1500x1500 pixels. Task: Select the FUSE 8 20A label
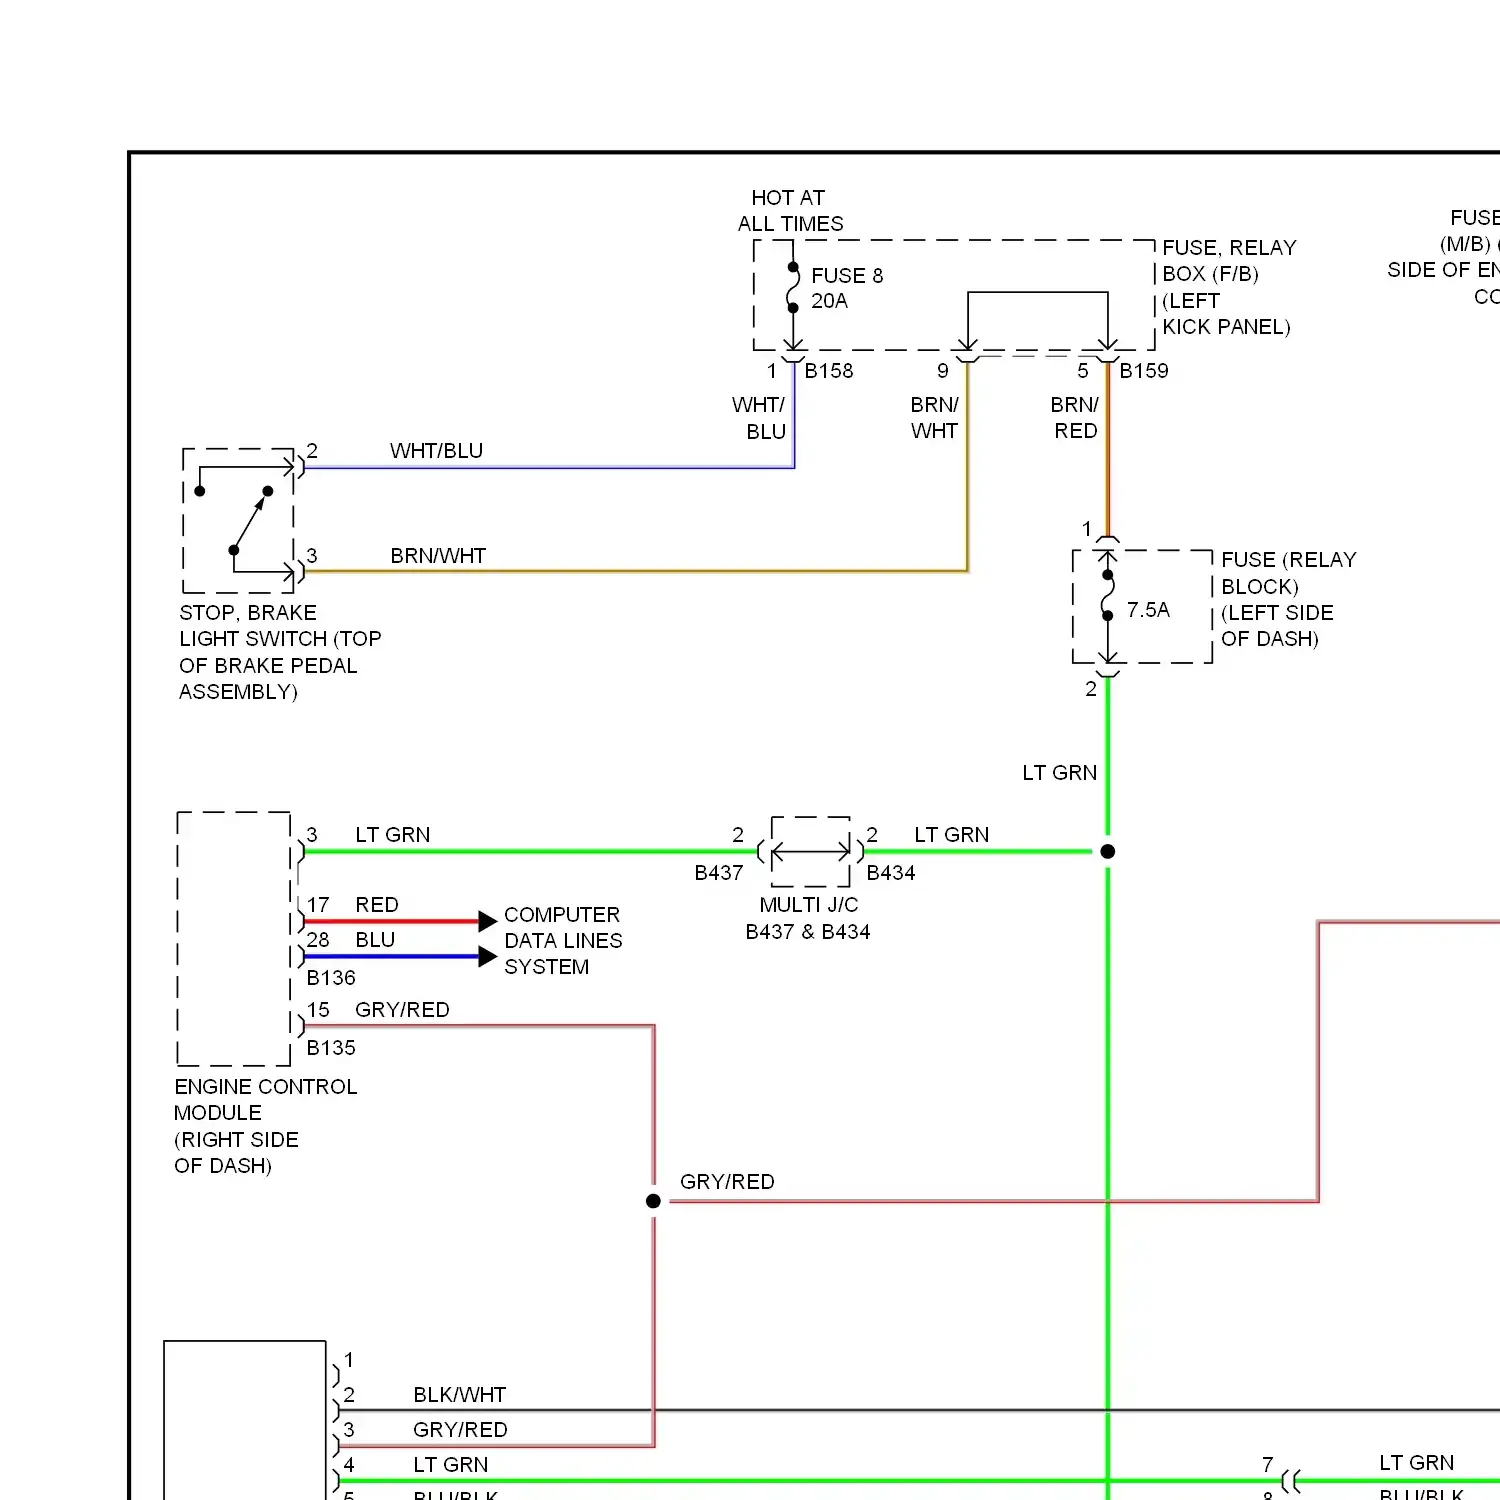coord(847,288)
